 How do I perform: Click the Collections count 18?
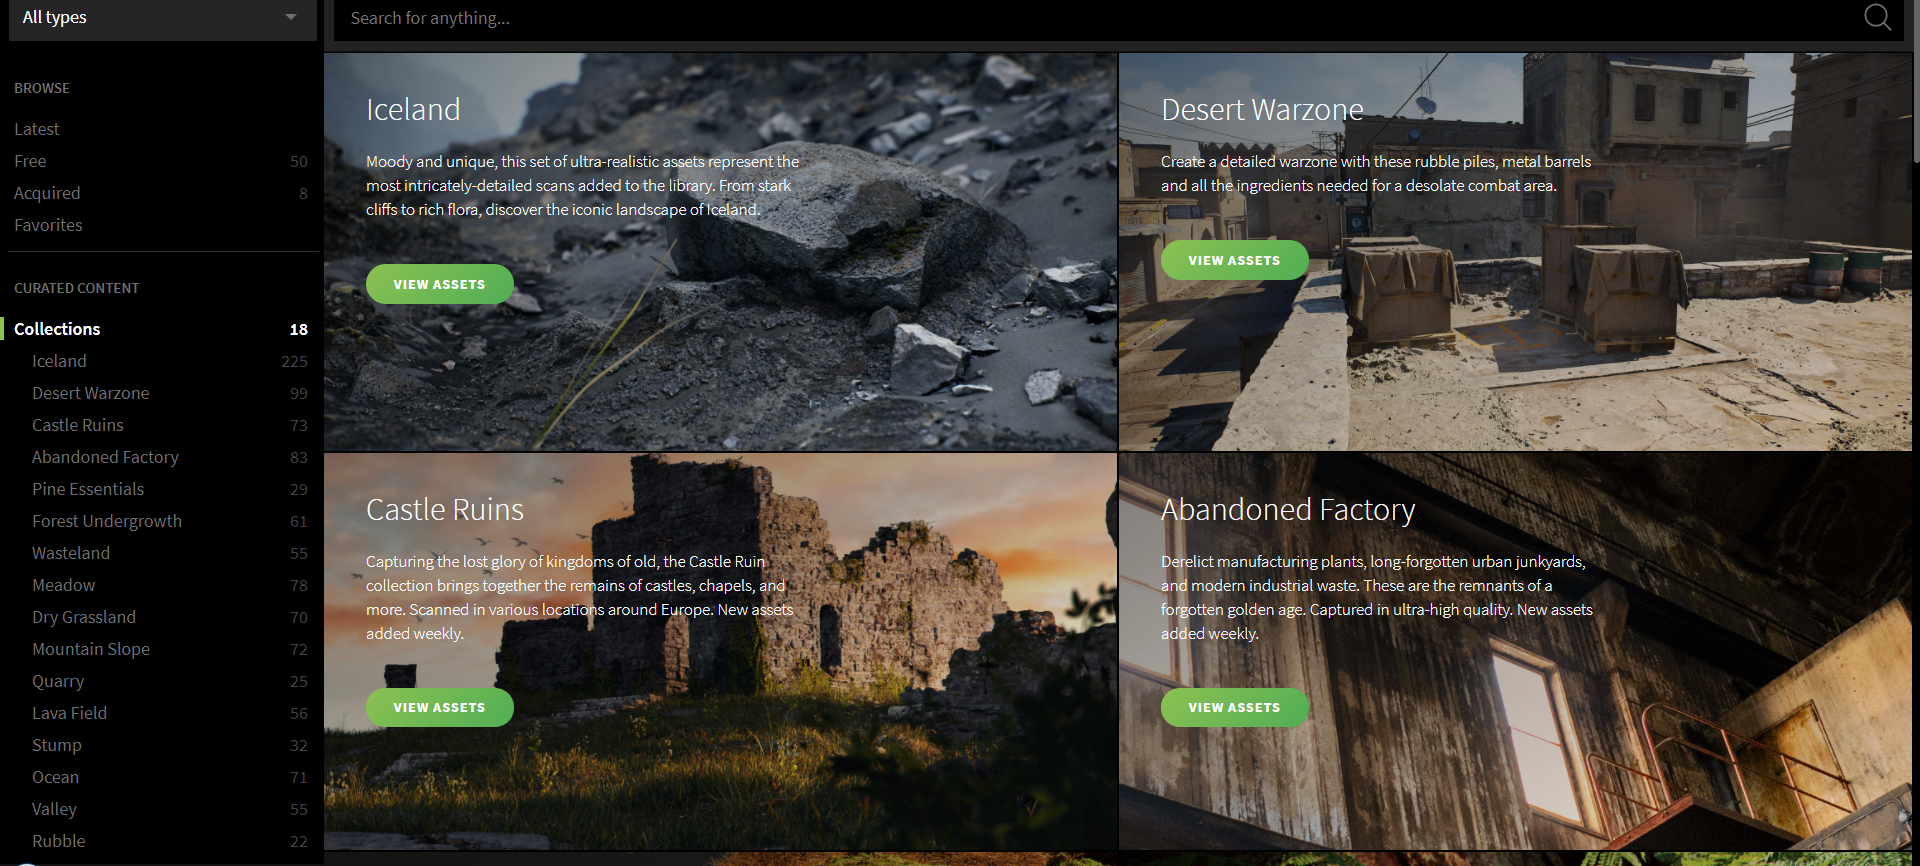(x=299, y=329)
